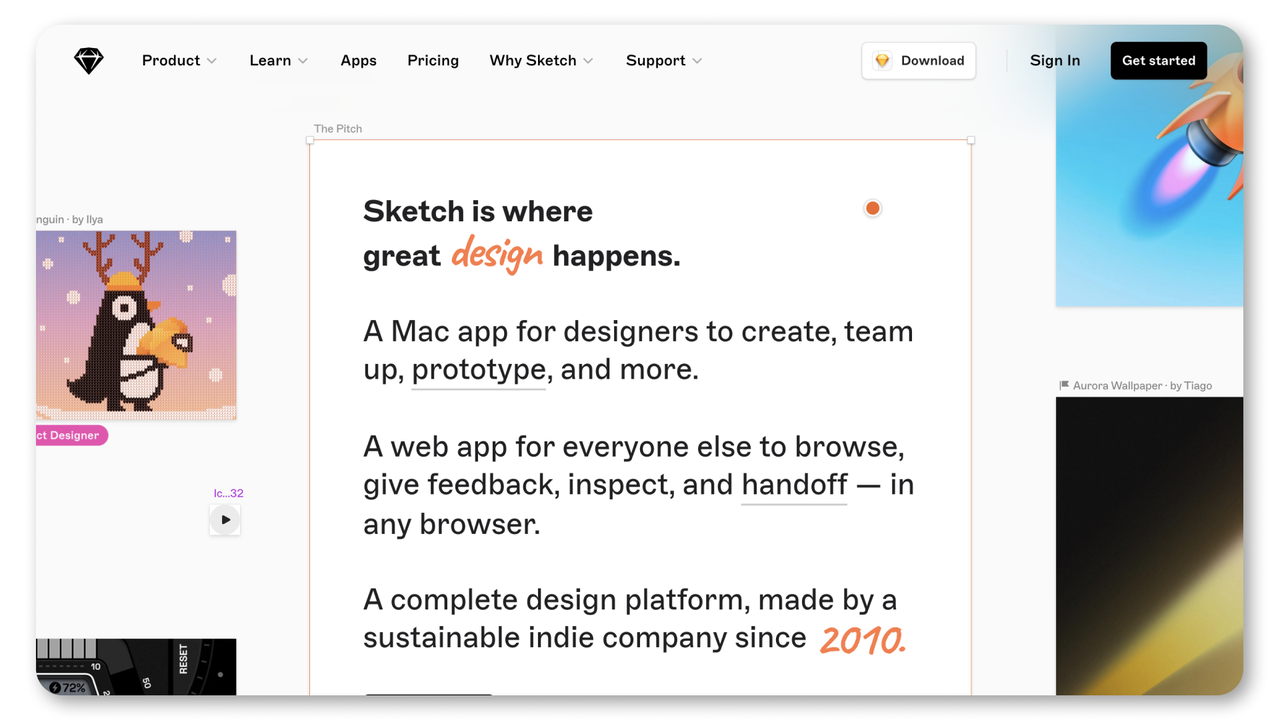
Task: Click the Sketch diamond logo
Action: [x=89, y=61]
